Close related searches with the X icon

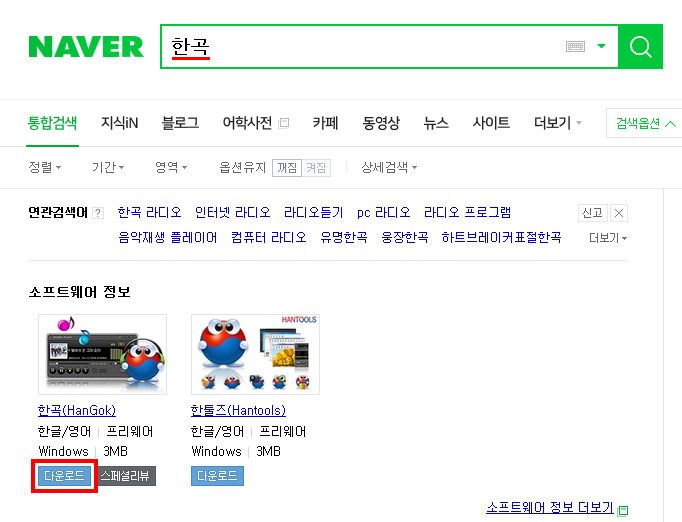click(618, 213)
